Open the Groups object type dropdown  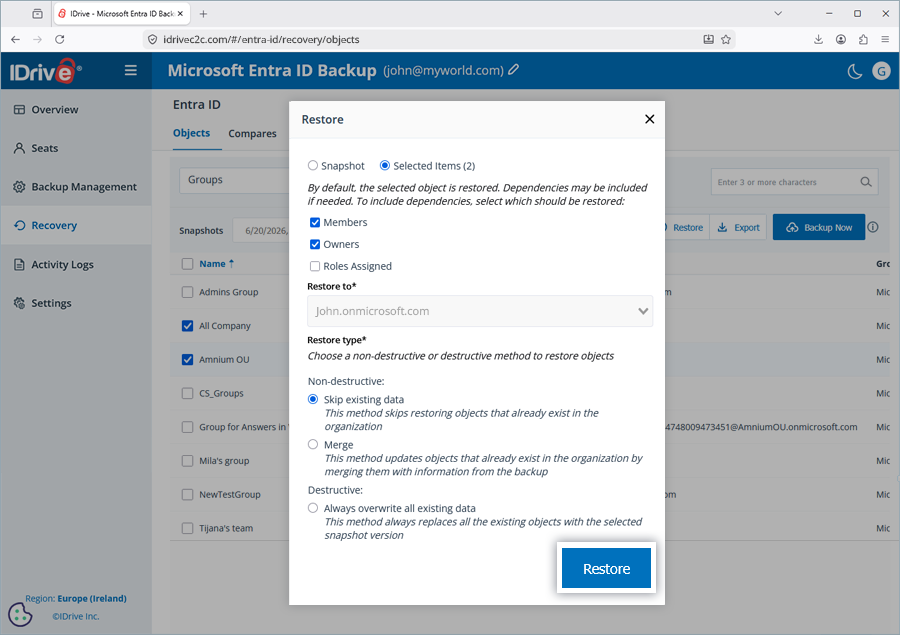(x=234, y=180)
